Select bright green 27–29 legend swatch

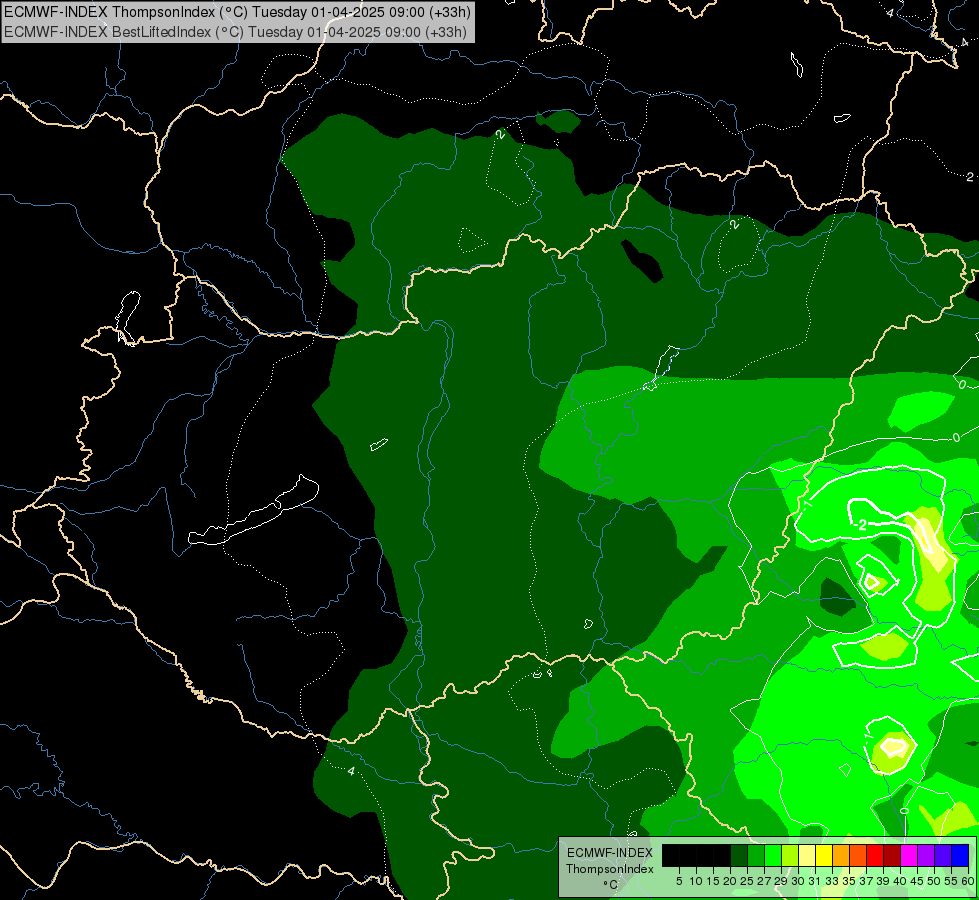(773, 855)
